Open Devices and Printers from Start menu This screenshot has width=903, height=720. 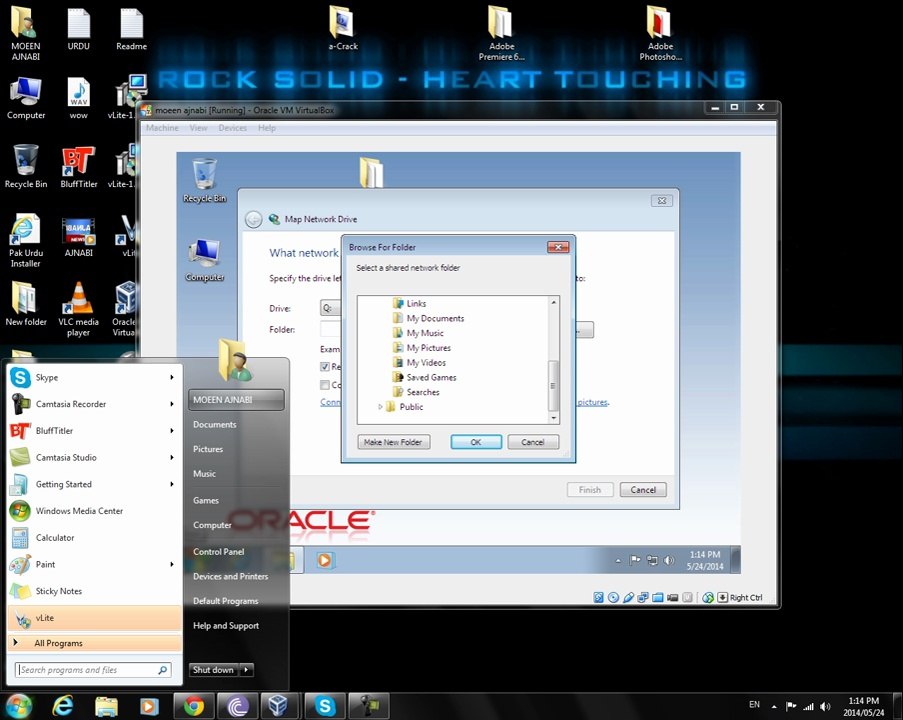pos(230,576)
